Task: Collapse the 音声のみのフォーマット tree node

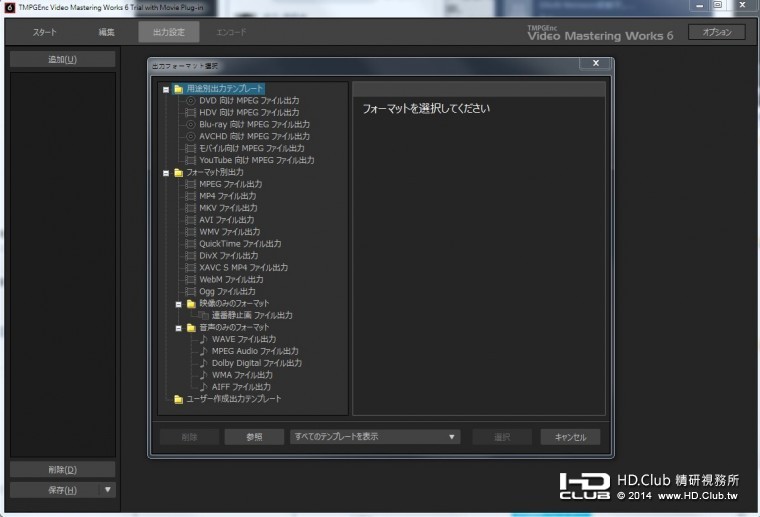Action: point(178,328)
